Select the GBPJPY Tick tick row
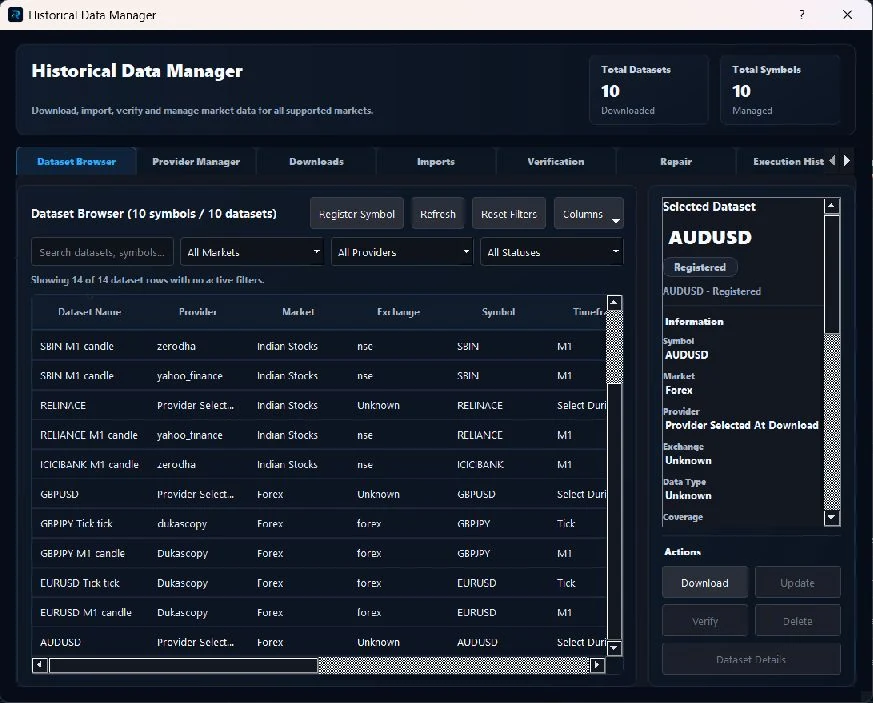Image resolution: width=873 pixels, height=703 pixels. pyautogui.click(x=319, y=523)
